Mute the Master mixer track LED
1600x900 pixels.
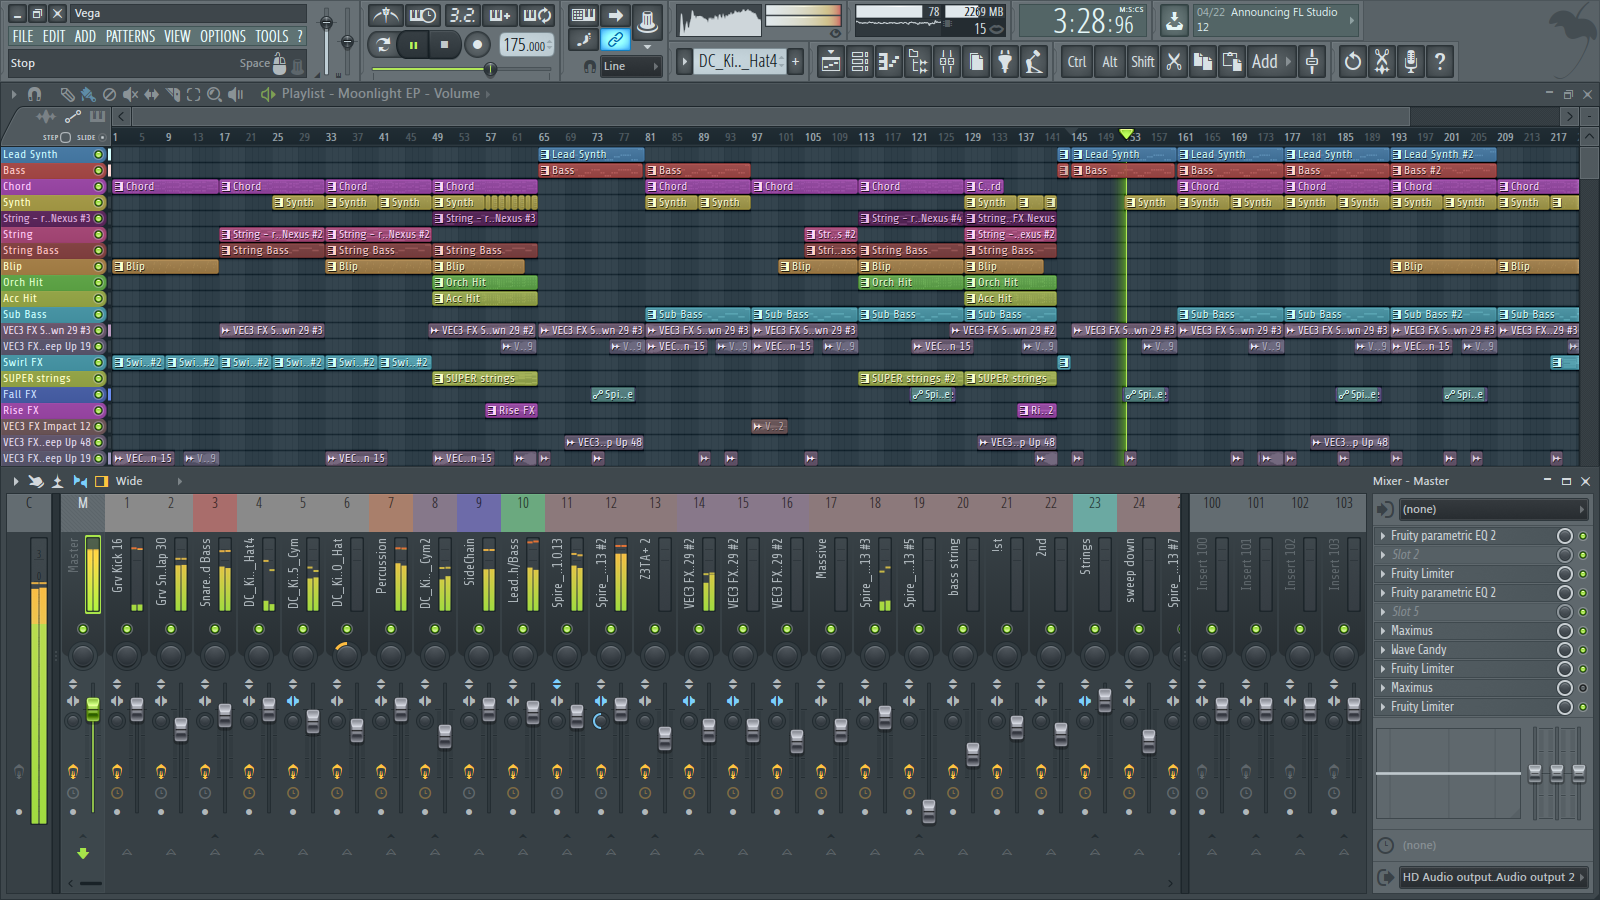[x=83, y=629]
